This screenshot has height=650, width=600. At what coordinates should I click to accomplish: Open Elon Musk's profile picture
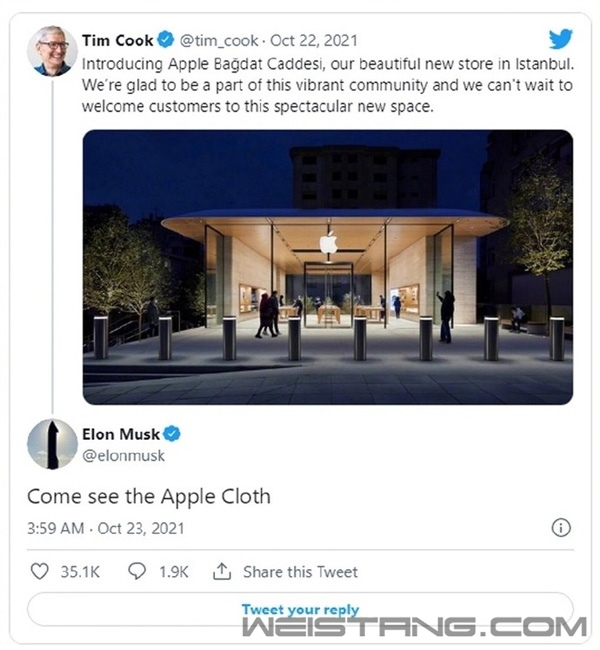(51, 444)
